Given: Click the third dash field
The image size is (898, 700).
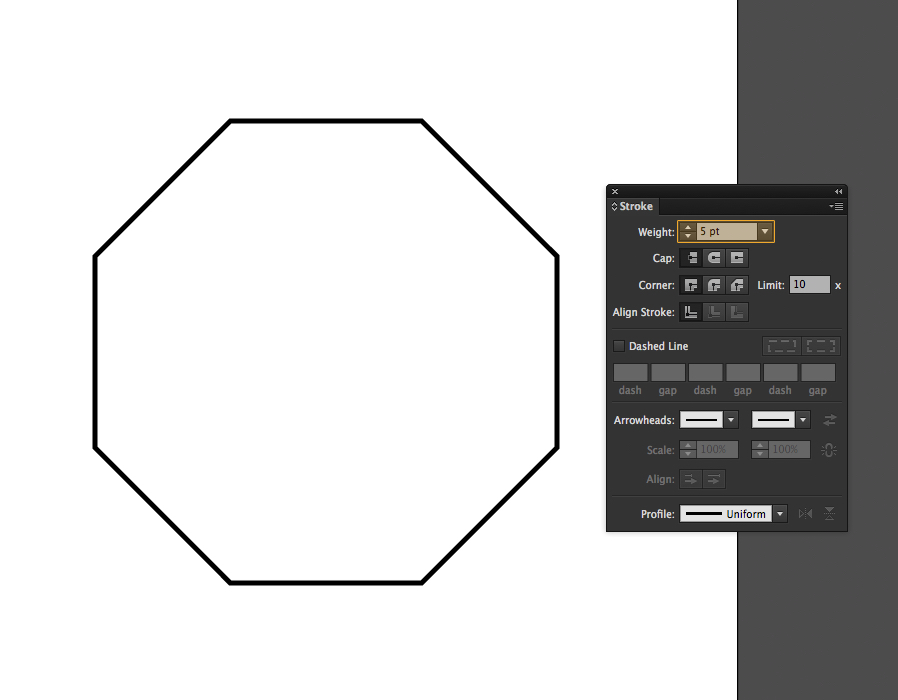Looking at the screenshot, I should pyautogui.click(x=781, y=372).
